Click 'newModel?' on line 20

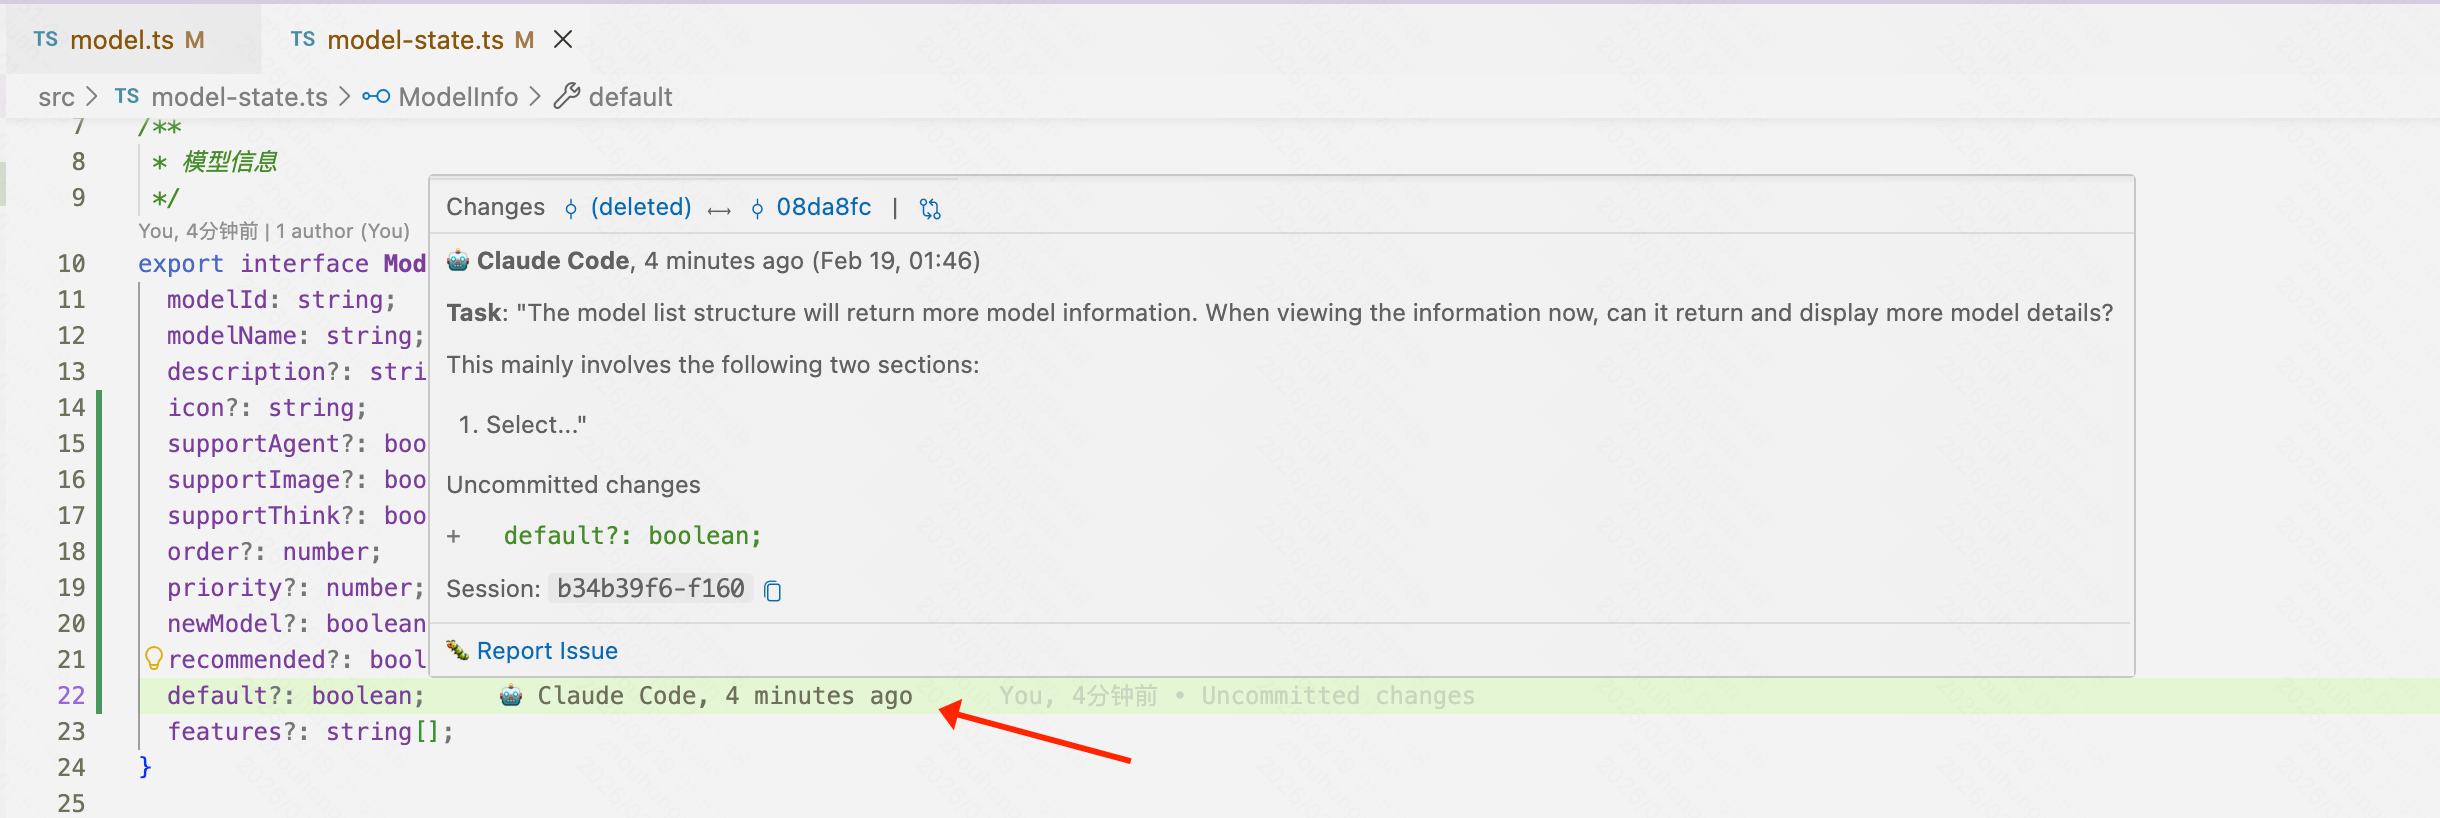(231, 624)
